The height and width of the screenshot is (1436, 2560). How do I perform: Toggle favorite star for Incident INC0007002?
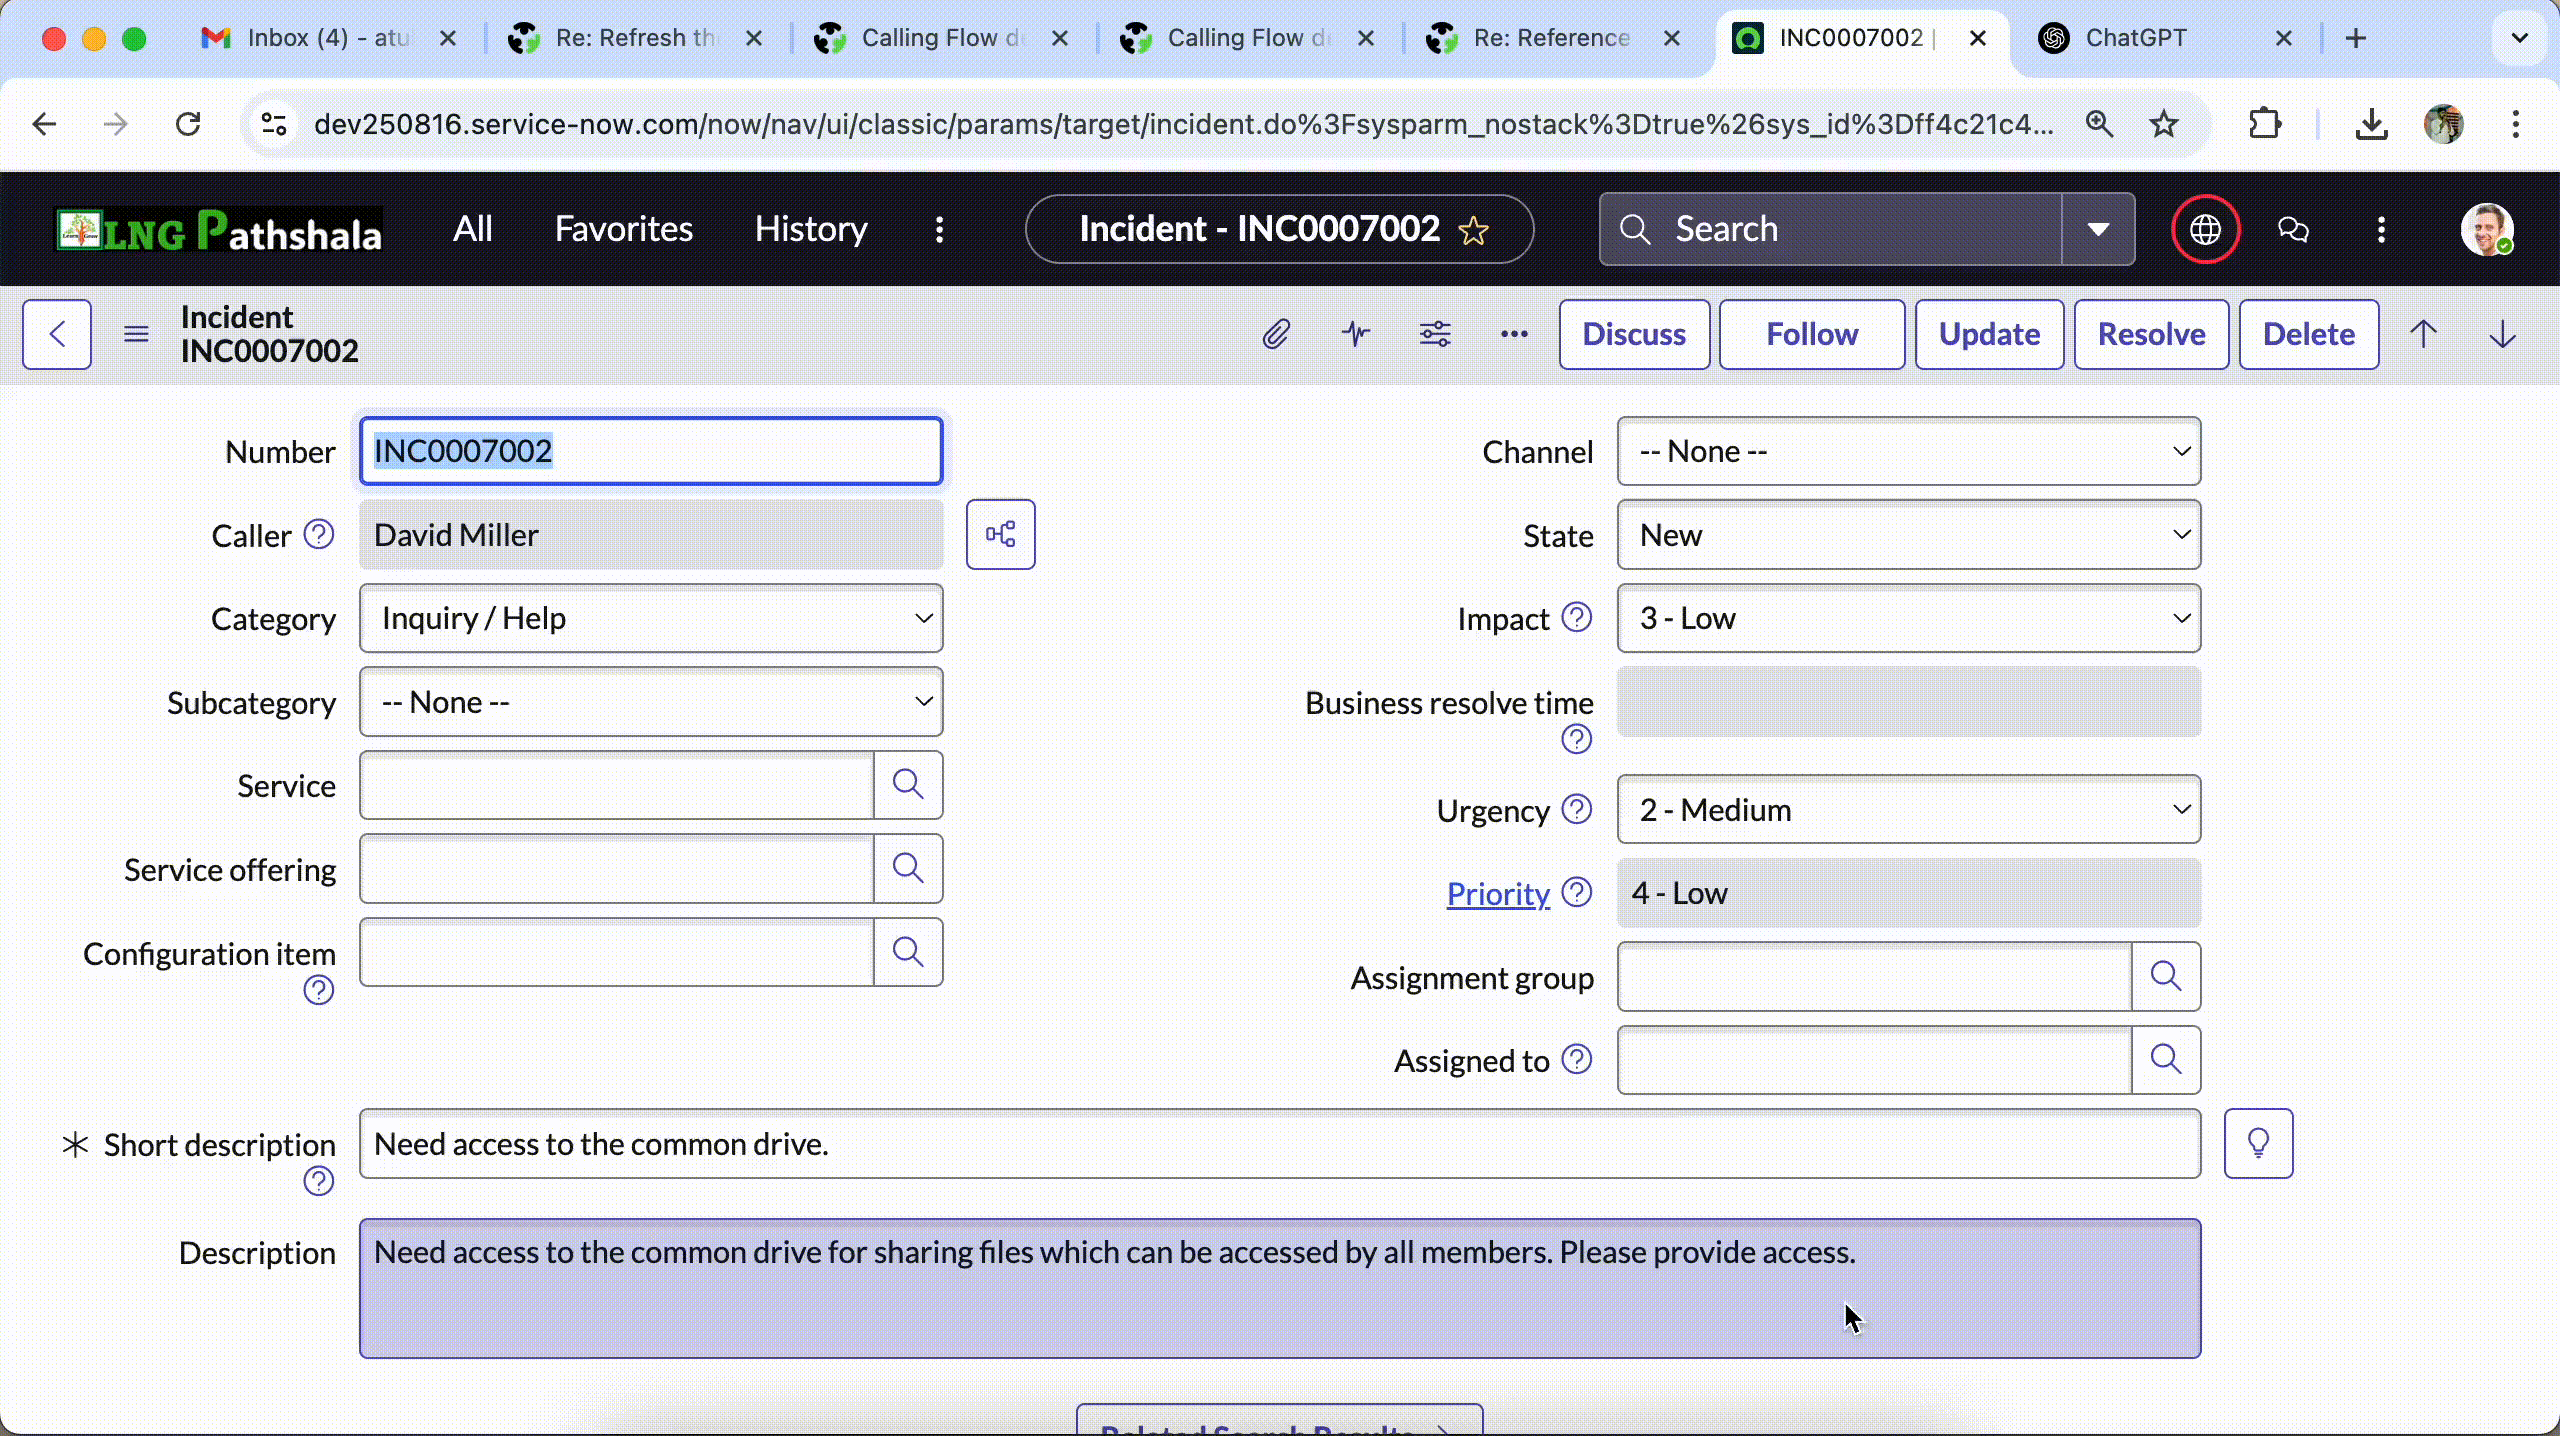1474,231
